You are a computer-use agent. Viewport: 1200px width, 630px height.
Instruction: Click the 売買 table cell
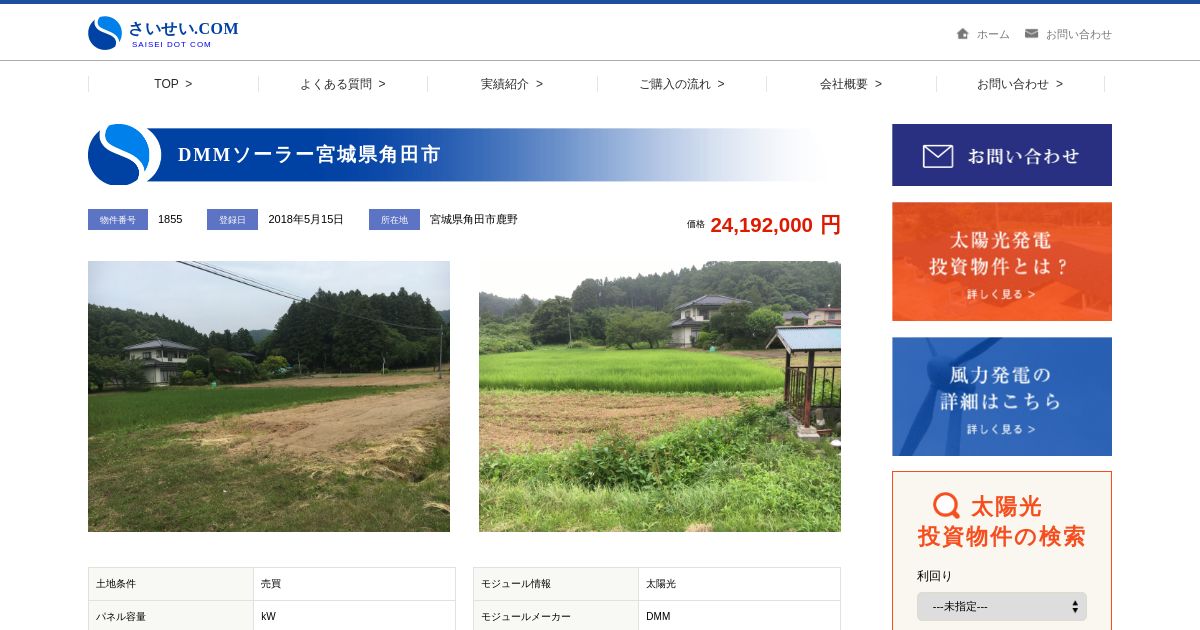[354, 584]
